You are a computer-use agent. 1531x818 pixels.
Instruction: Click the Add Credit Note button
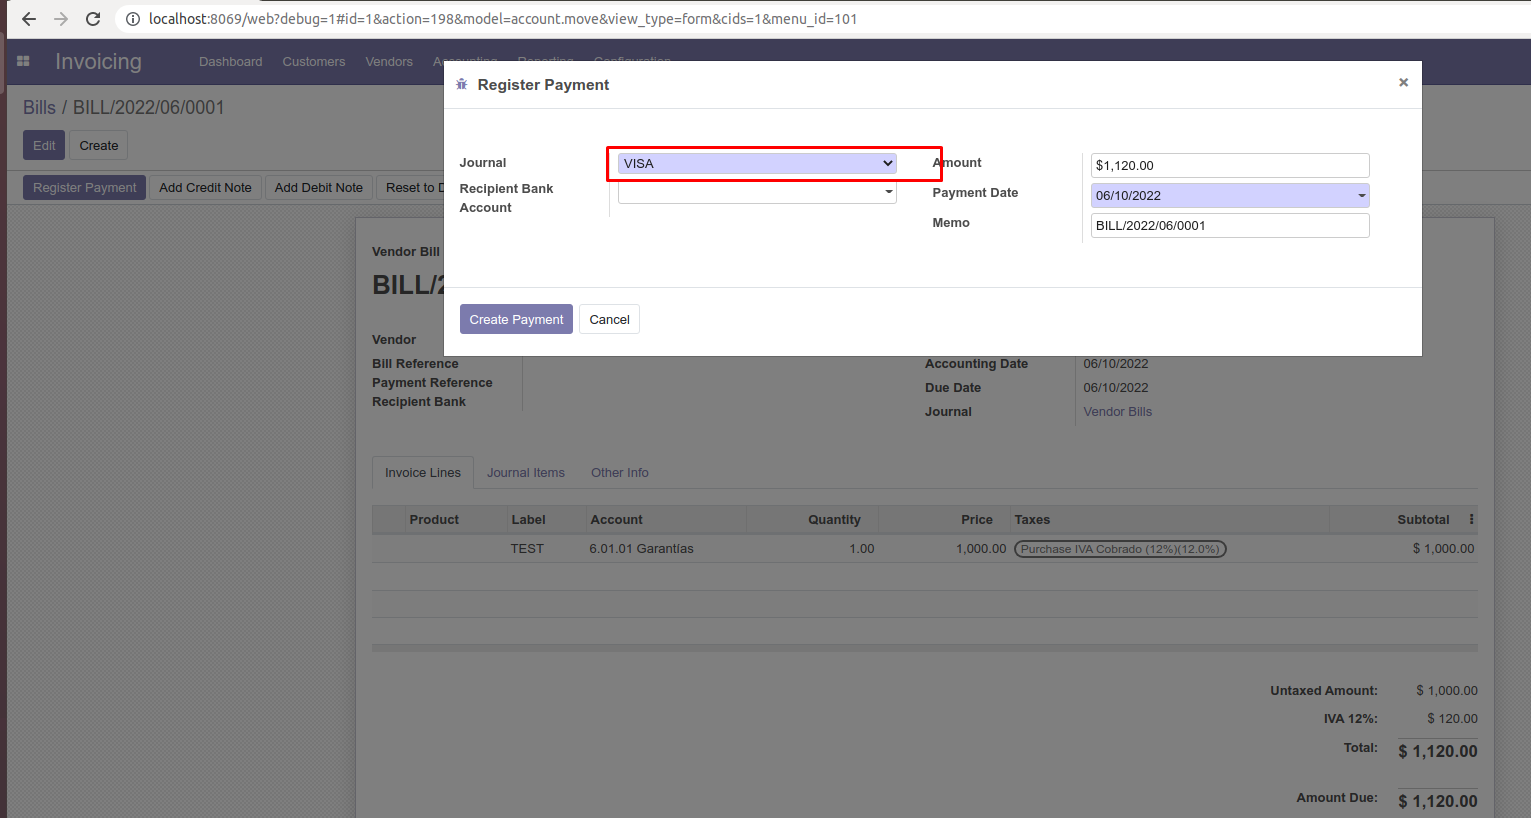tap(205, 187)
